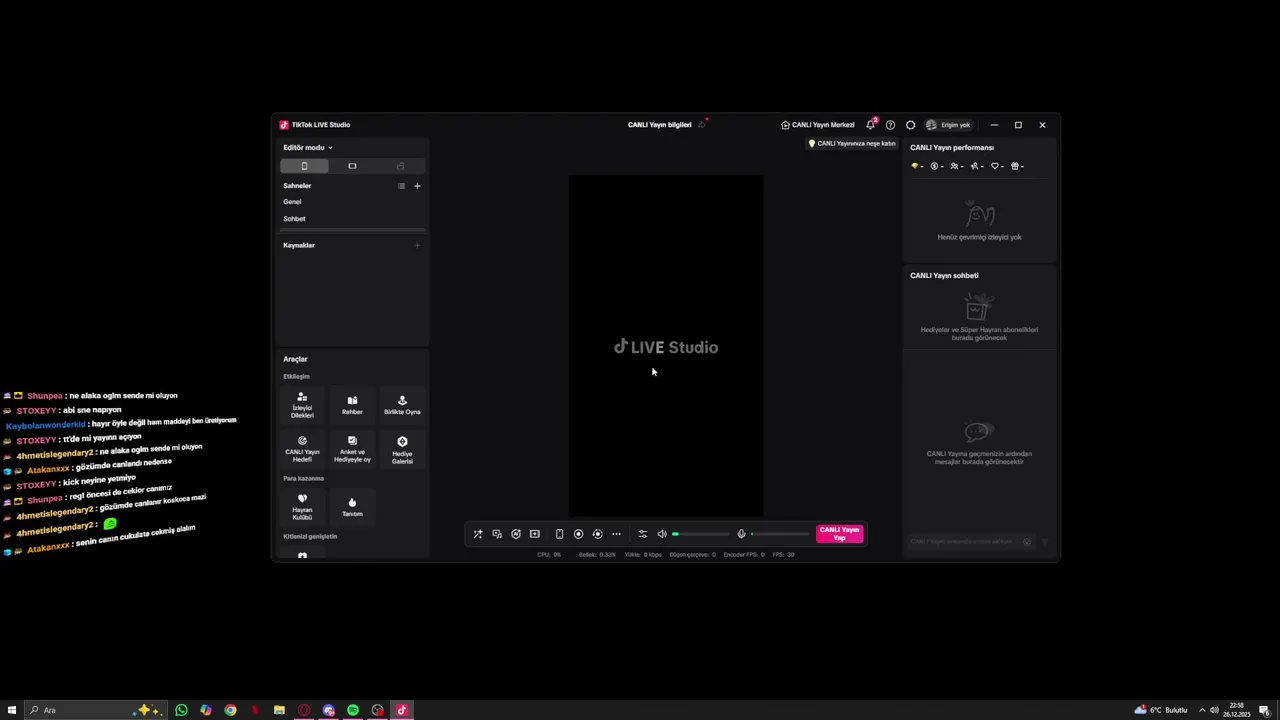Screen dimensions: 1280x720
Task: Click the TikTok LIVE Studio preview canvas
Action: pos(666,347)
